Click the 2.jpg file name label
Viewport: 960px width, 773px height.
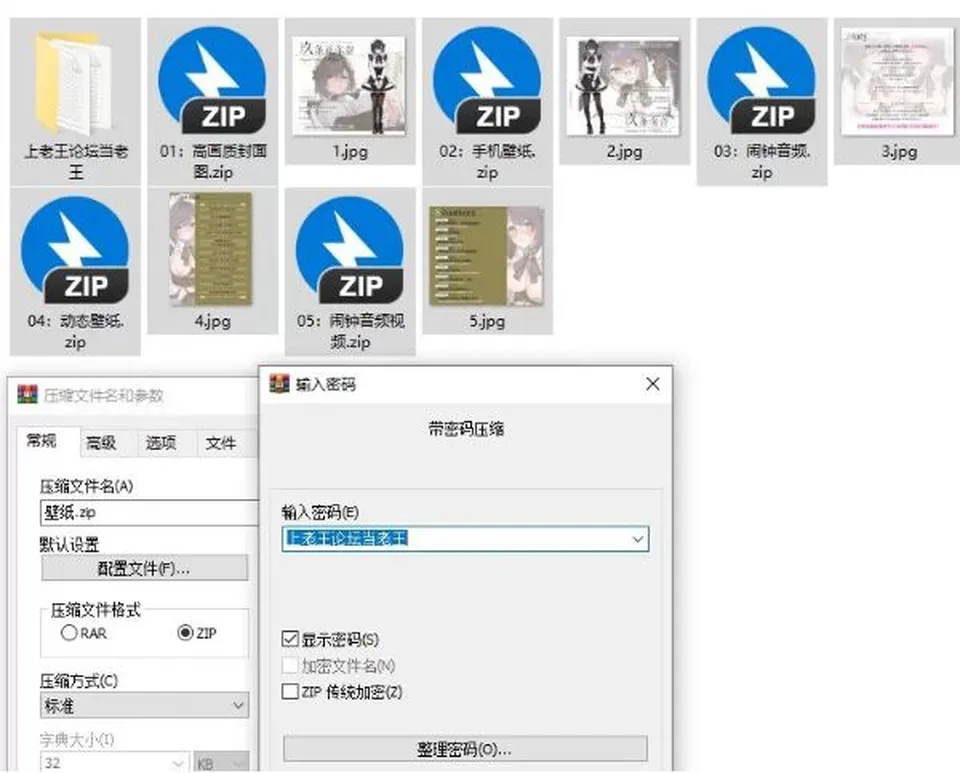[x=624, y=151]
